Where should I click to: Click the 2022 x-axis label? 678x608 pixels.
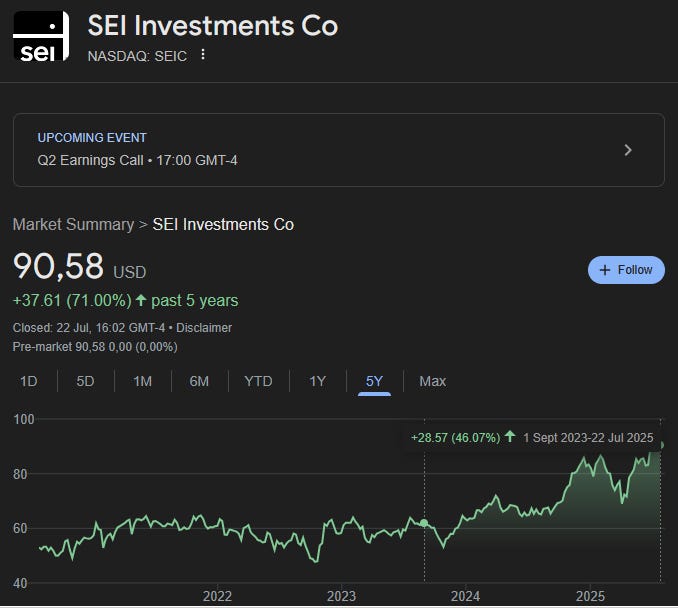(217, 596)
